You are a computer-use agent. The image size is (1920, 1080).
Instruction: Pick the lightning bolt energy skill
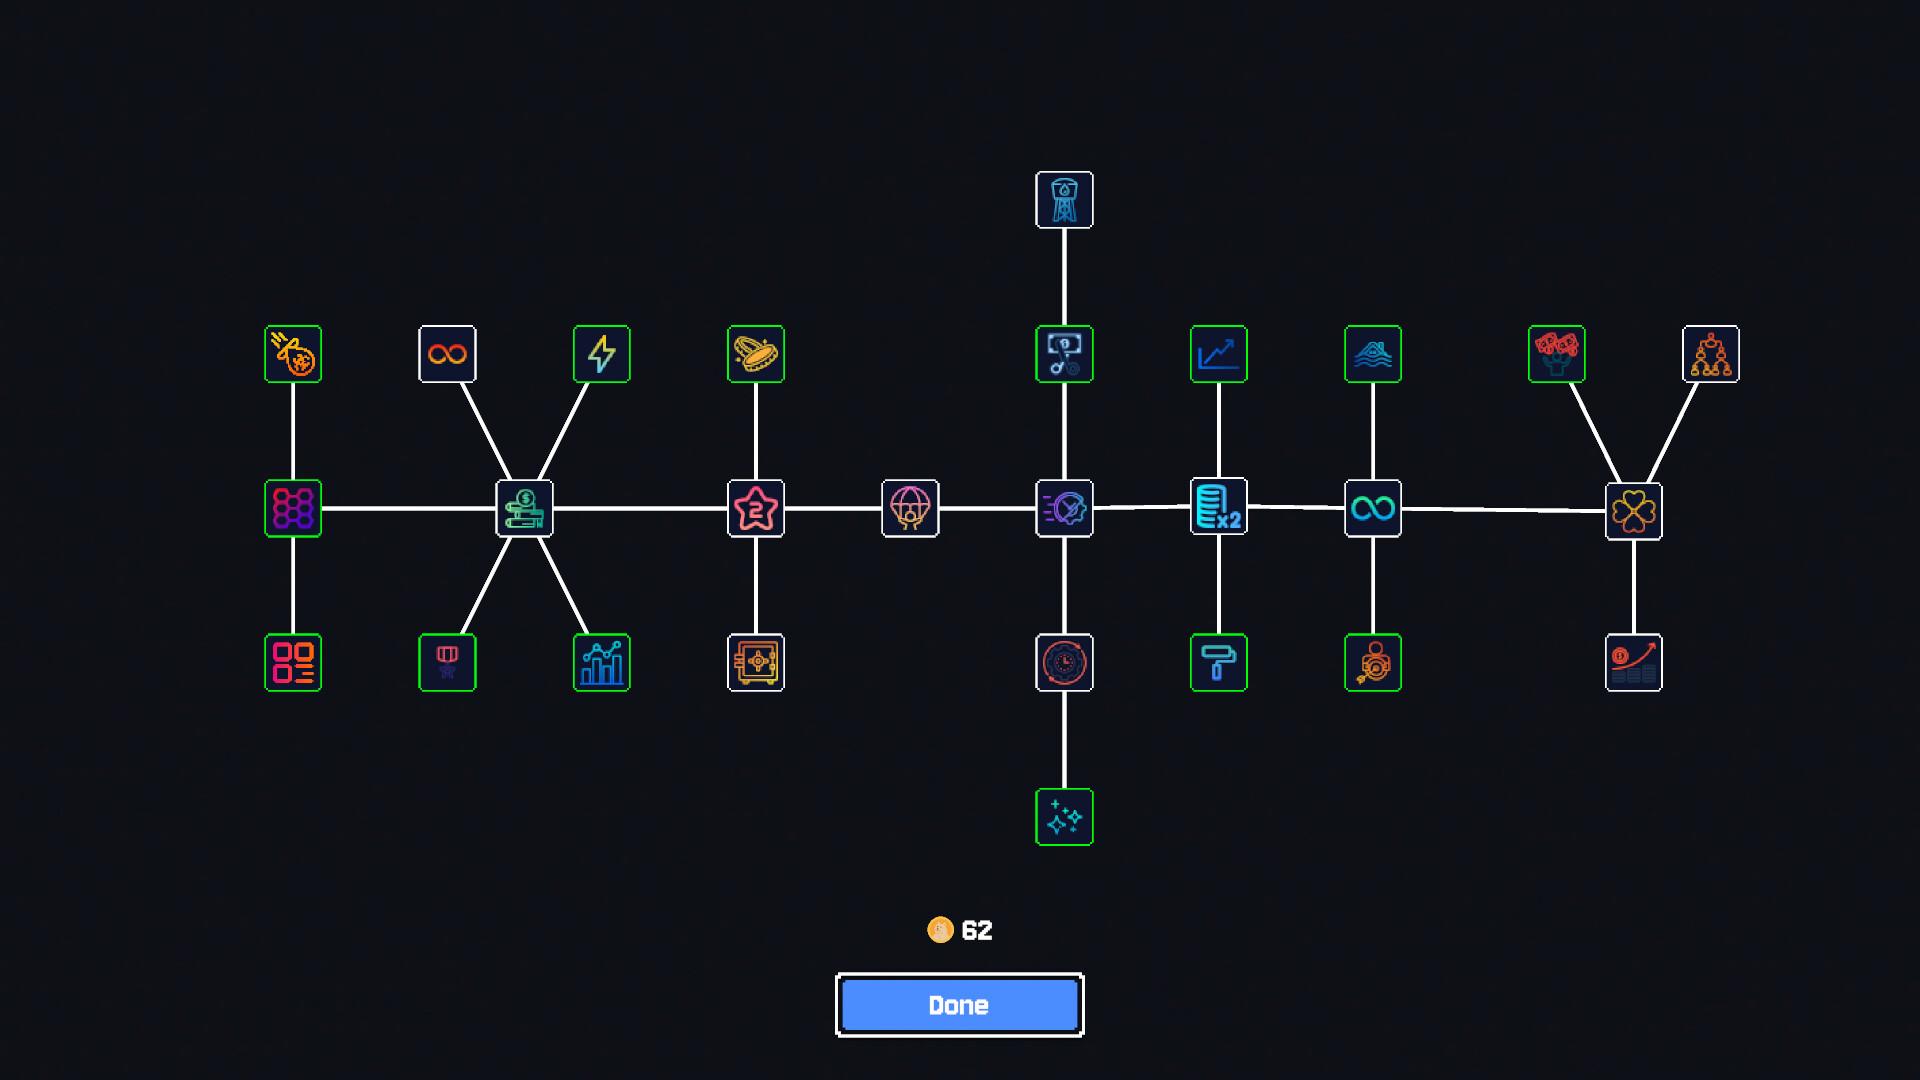pyautogui.click(x=601, y=354)
